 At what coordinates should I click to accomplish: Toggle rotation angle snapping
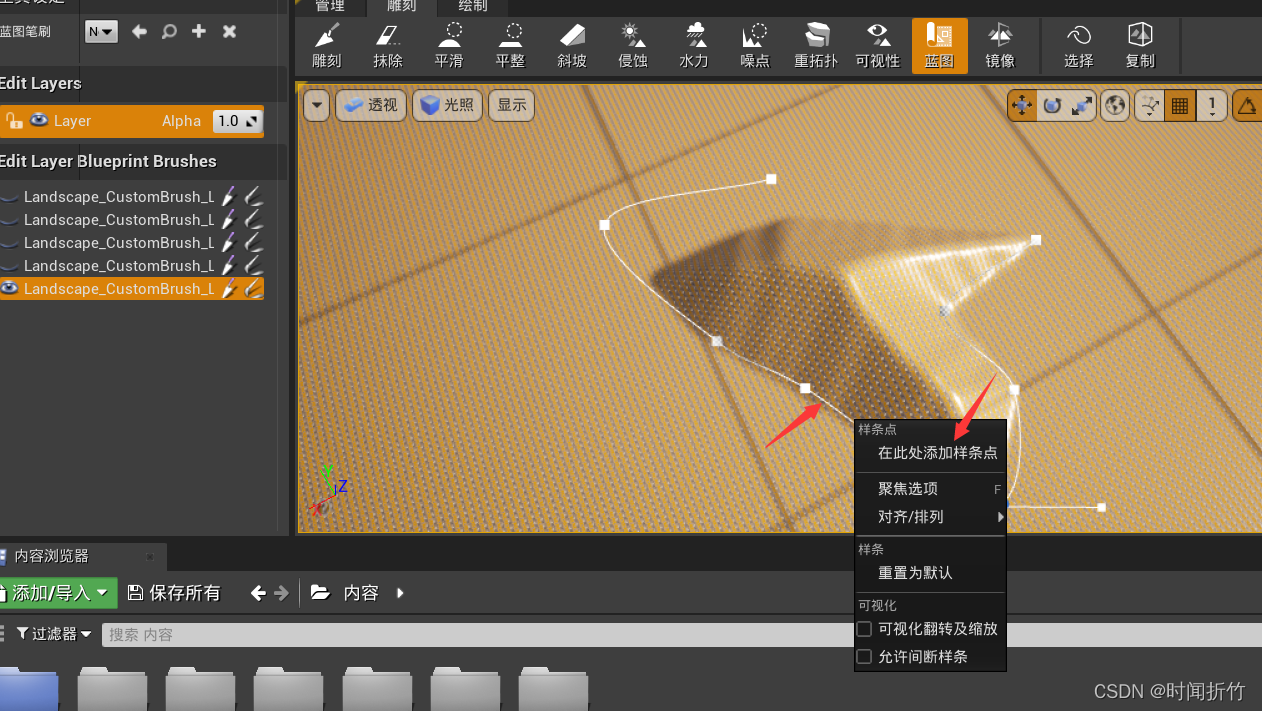tap(1246, 105)
